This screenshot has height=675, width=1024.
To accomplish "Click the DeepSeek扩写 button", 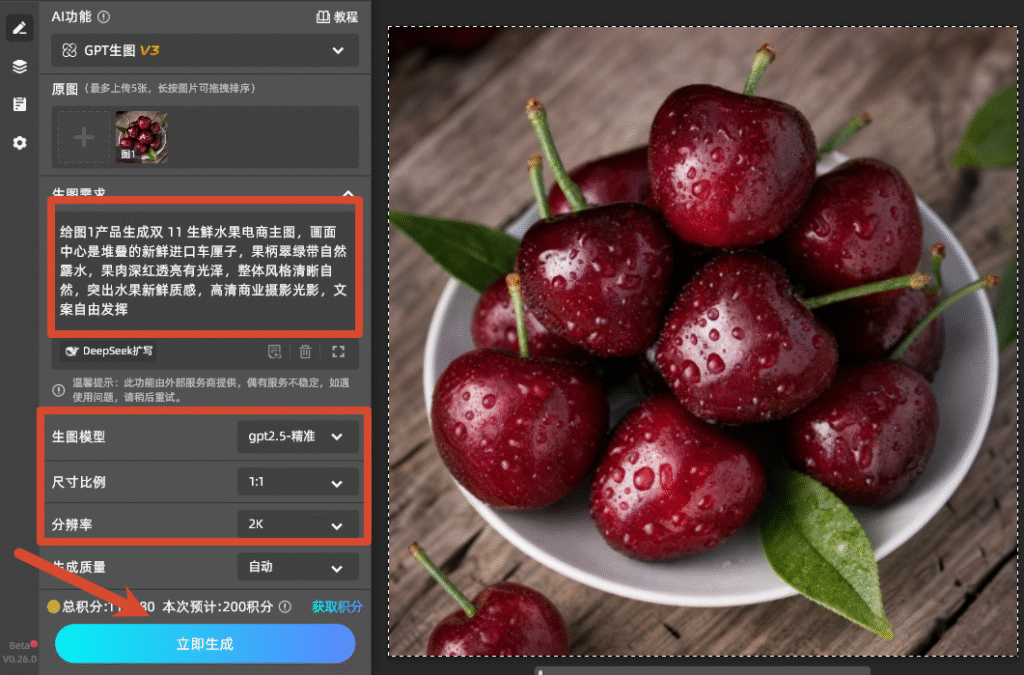I will tap(108, 351).
